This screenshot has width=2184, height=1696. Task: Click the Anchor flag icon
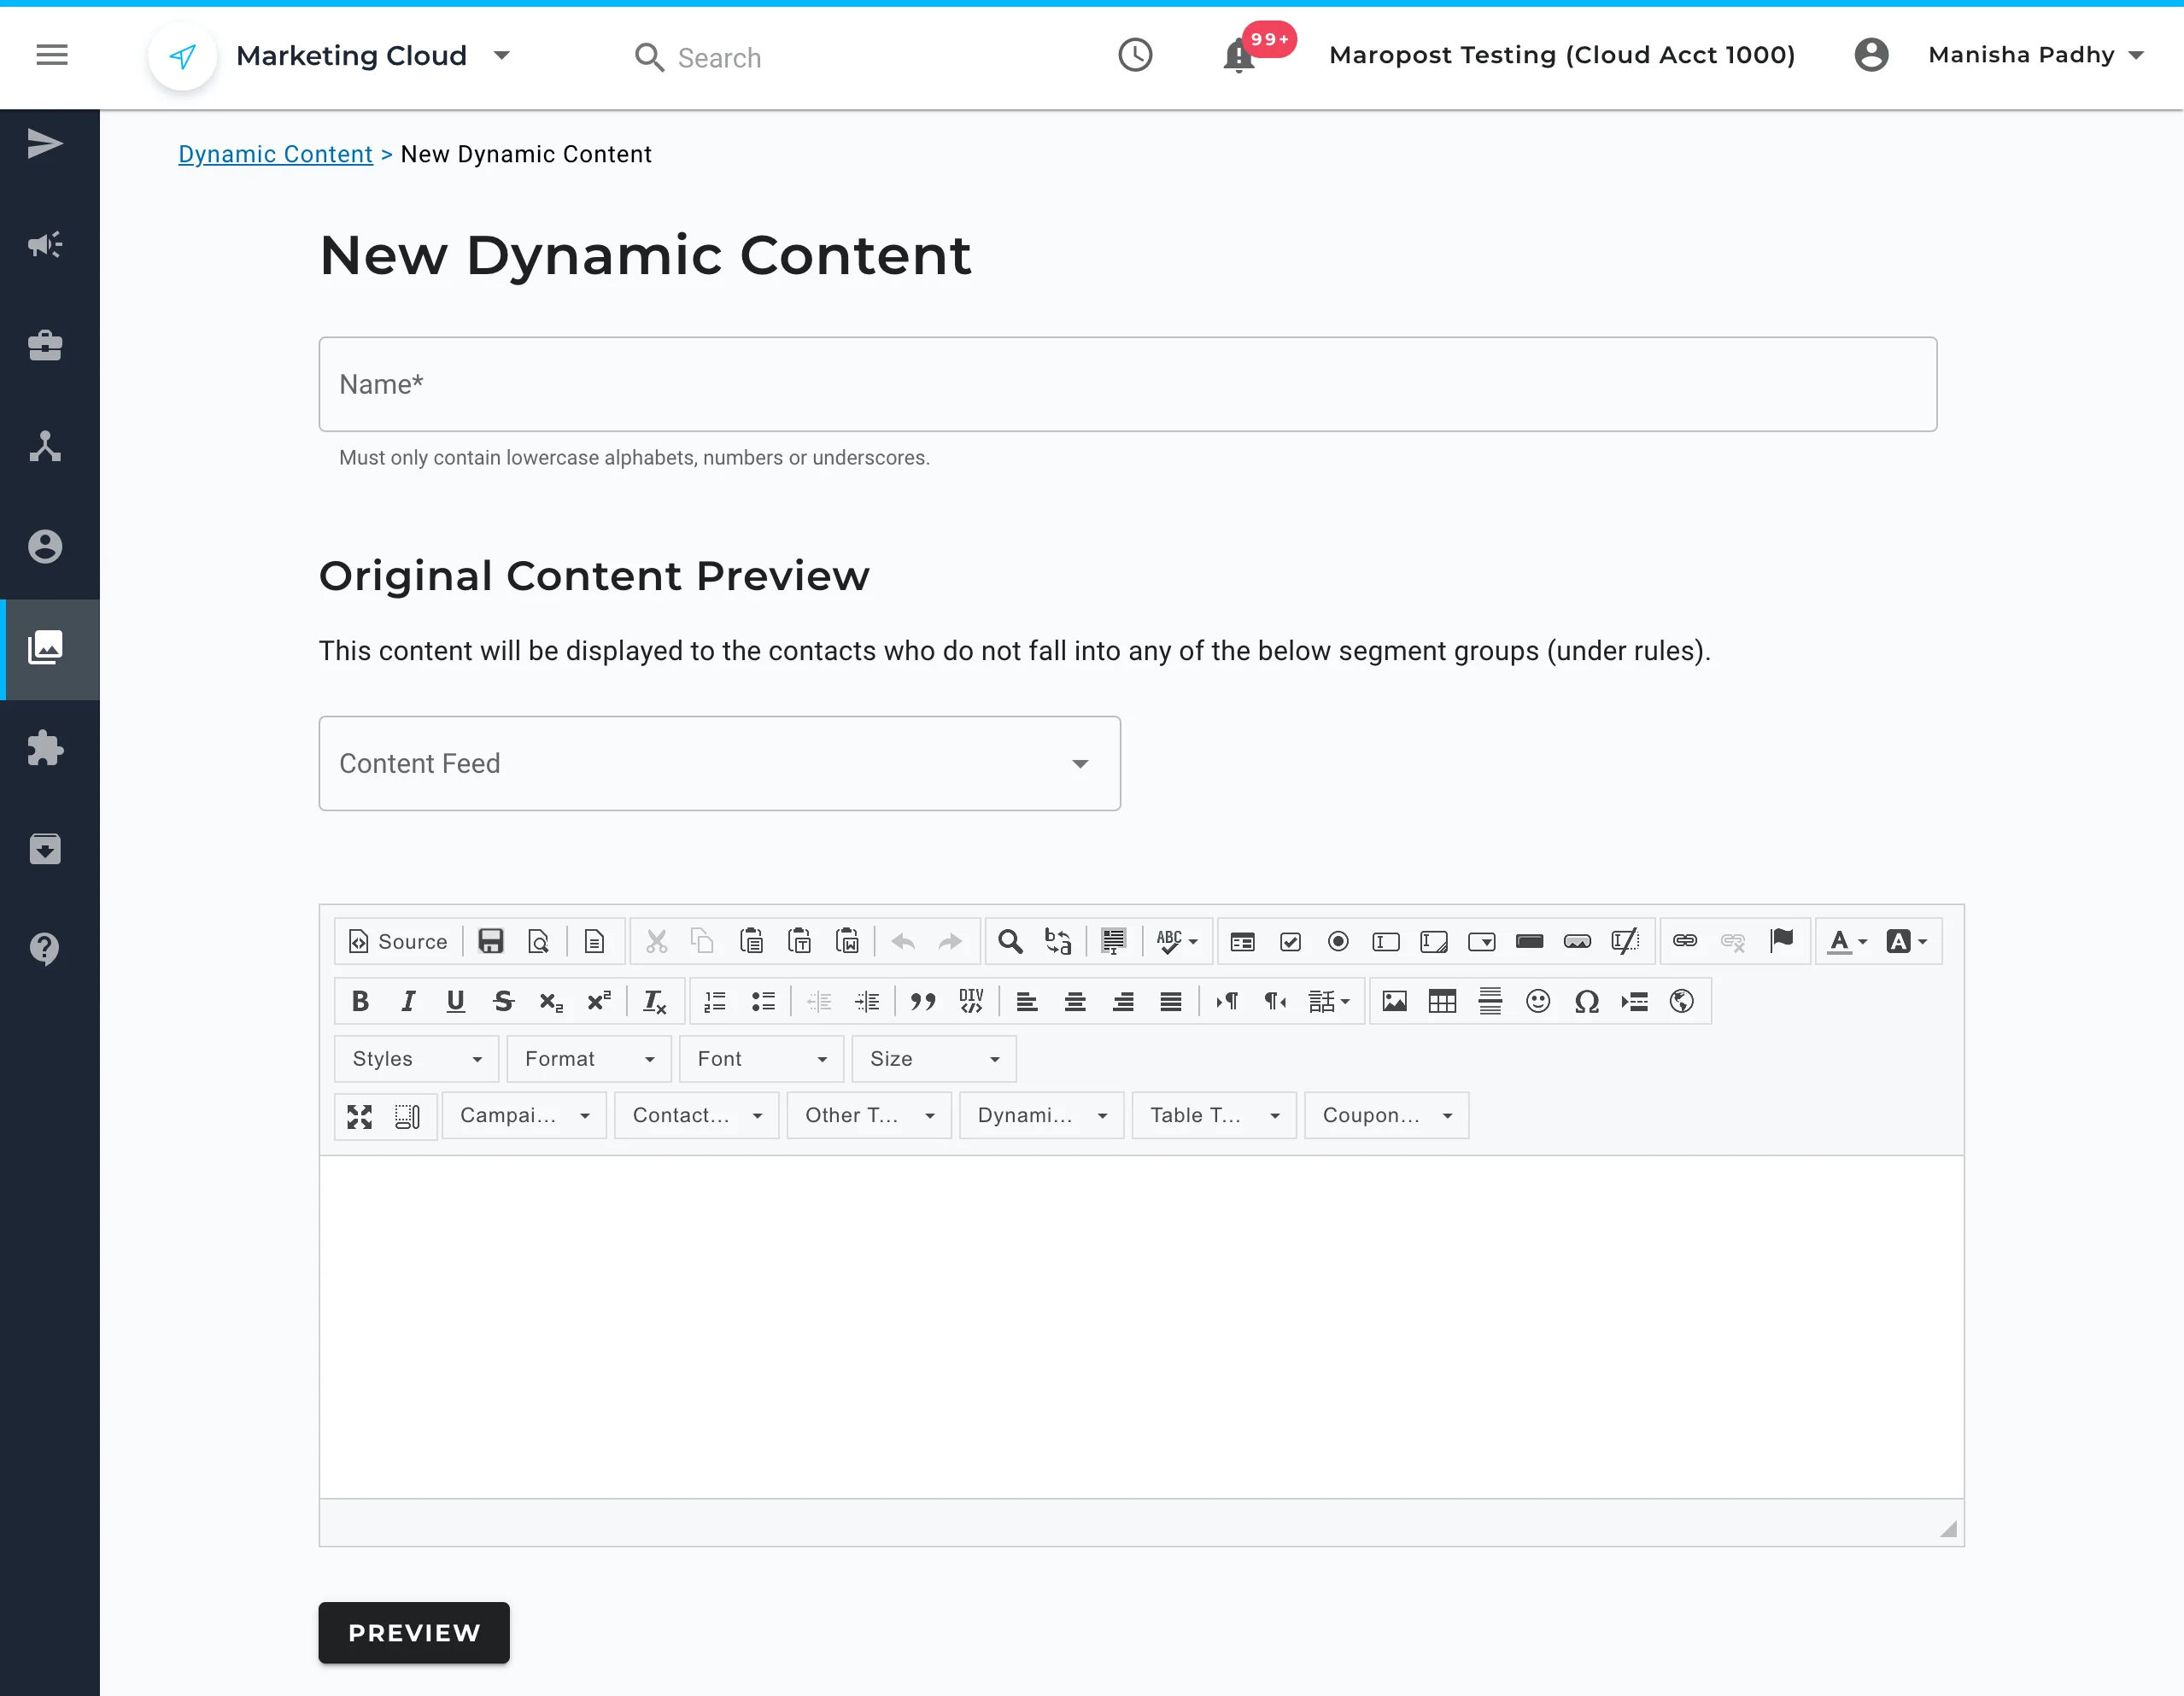click(x=1781, y=941)
